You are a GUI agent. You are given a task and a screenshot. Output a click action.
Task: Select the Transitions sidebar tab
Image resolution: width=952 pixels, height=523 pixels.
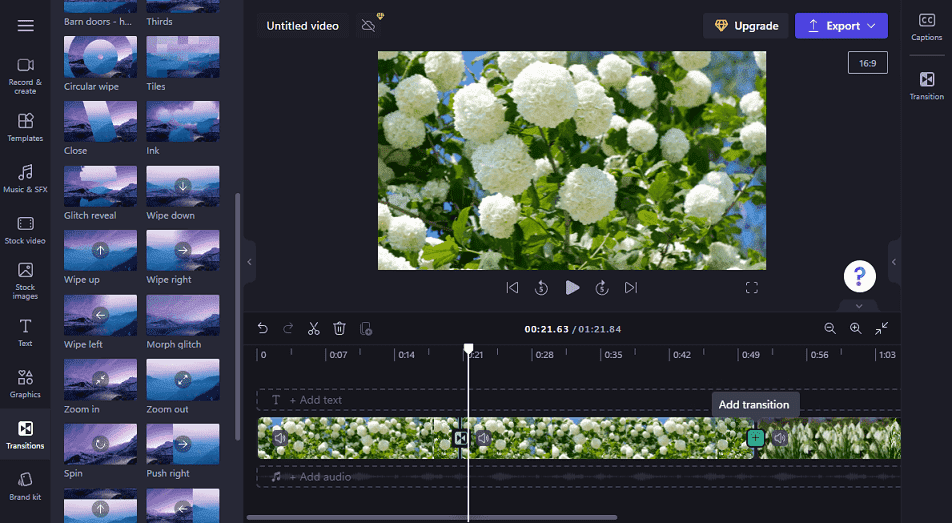pyautogui.click(x=25, y=435)
